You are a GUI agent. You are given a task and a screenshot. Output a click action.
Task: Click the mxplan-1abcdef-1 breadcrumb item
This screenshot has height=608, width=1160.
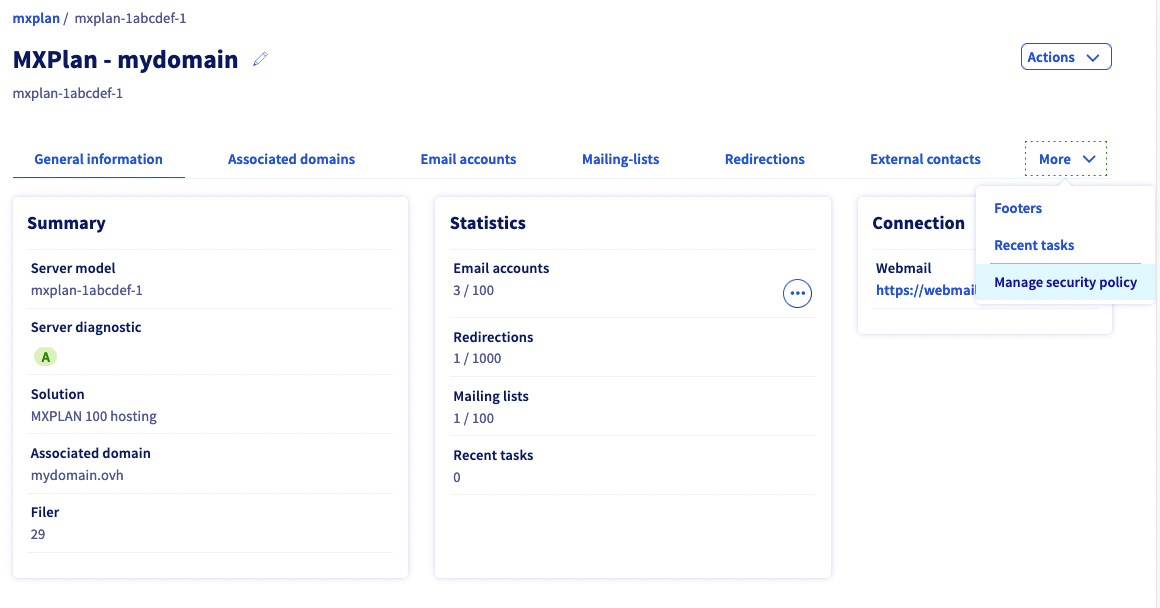click(x=130, y=18)
